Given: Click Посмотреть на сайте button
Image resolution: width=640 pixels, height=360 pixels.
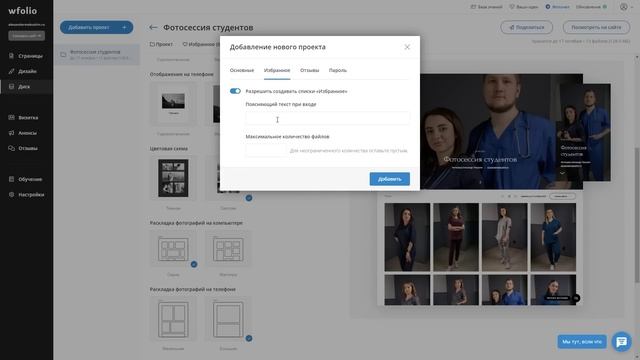Looking at the screenshot, I should click(596, 27).
